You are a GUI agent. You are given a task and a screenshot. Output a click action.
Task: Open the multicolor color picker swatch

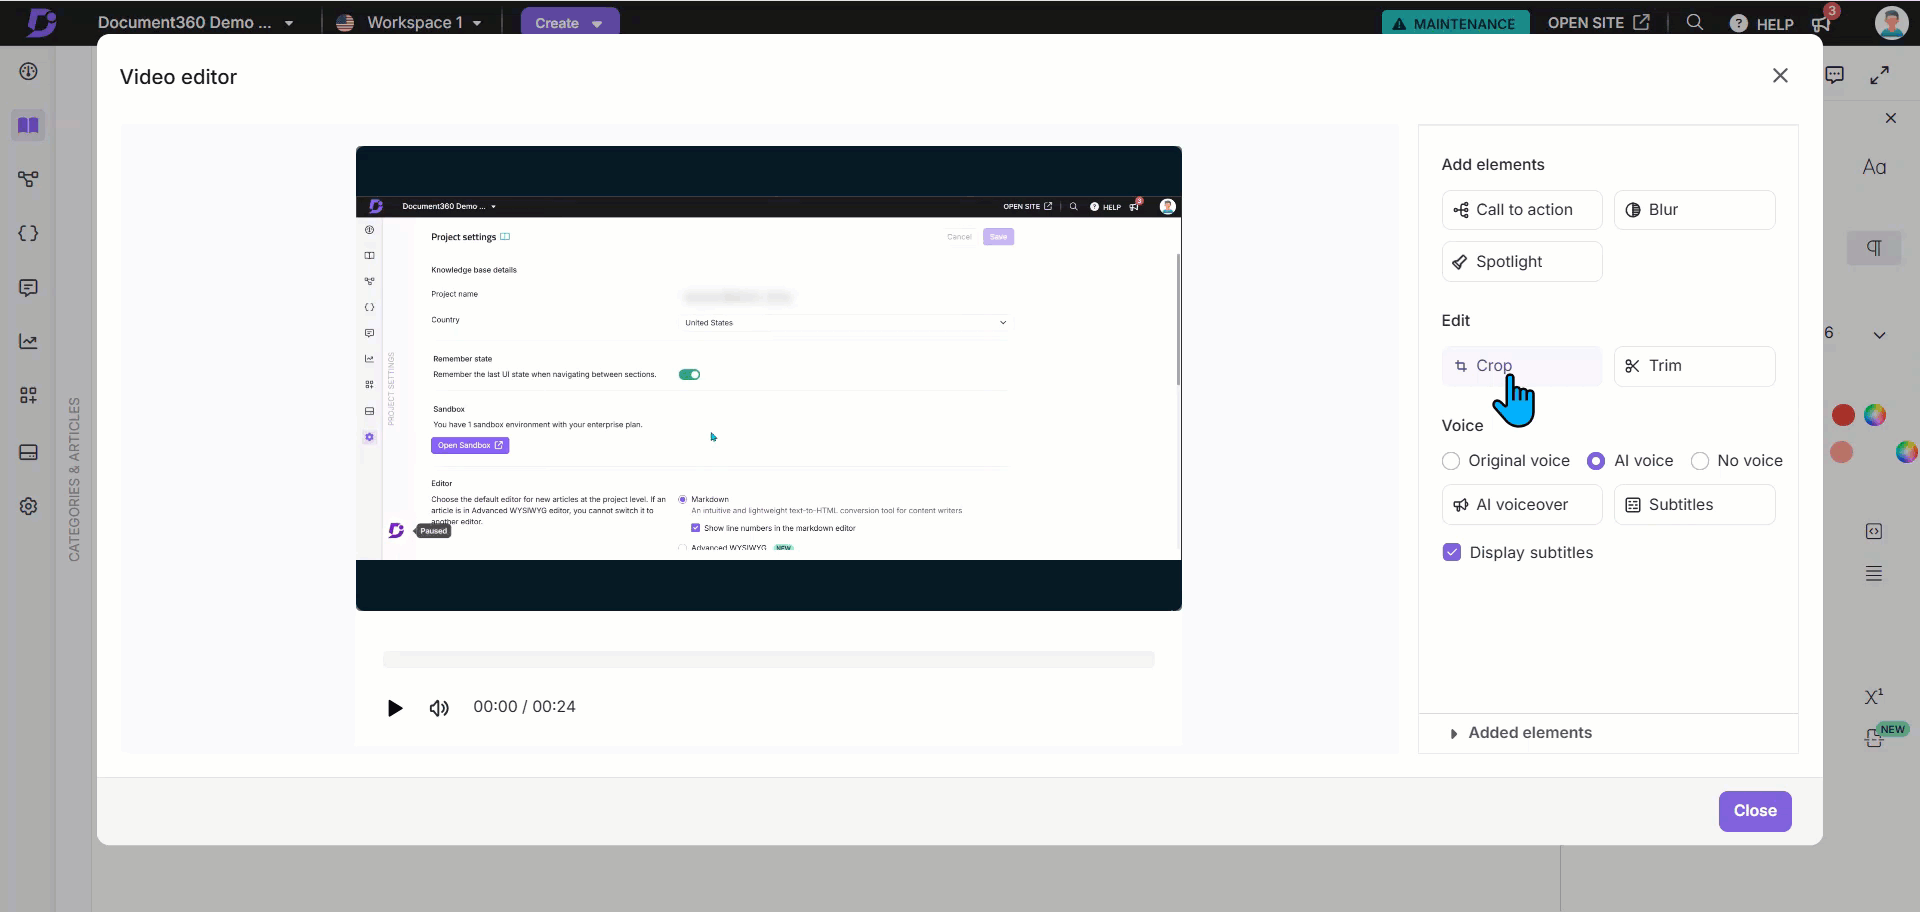click(x=1875, y=415)
